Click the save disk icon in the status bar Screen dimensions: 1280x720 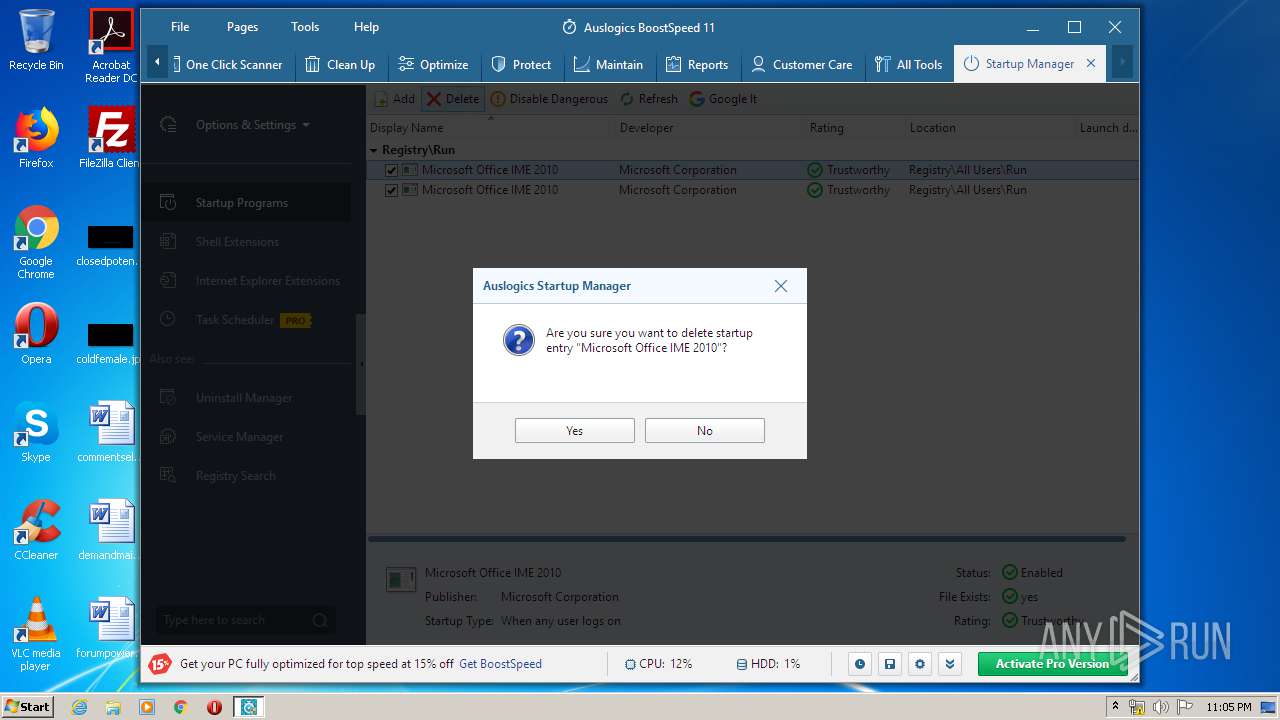(x=889, y=664)
